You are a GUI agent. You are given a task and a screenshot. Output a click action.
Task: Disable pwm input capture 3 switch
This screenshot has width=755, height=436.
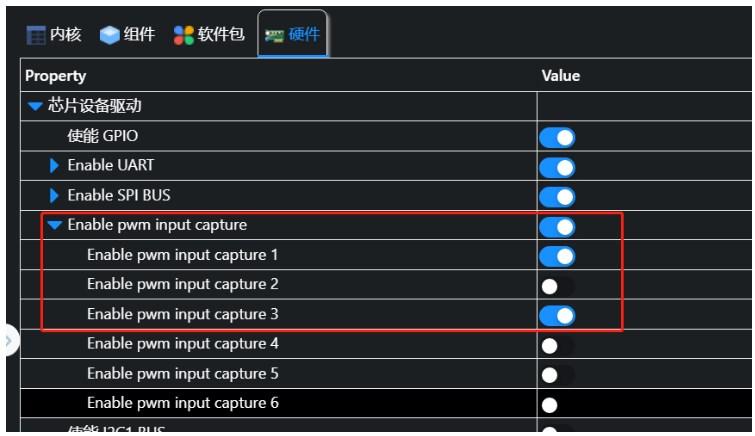pyautogui.click(x=557, y=316)
